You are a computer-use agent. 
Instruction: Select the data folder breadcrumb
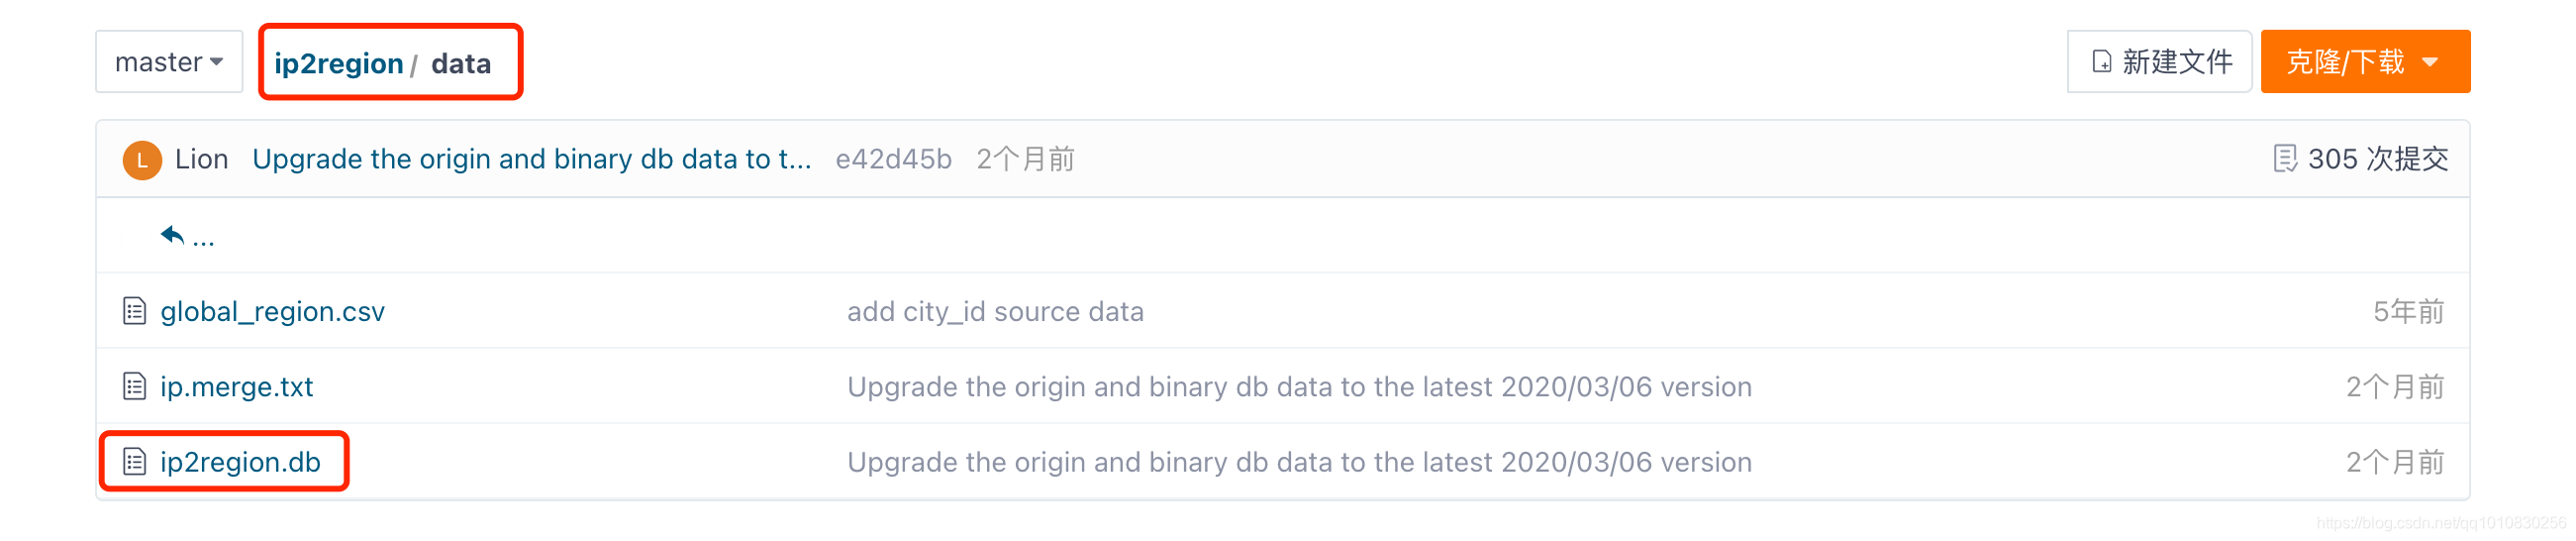tap(461, 64)
